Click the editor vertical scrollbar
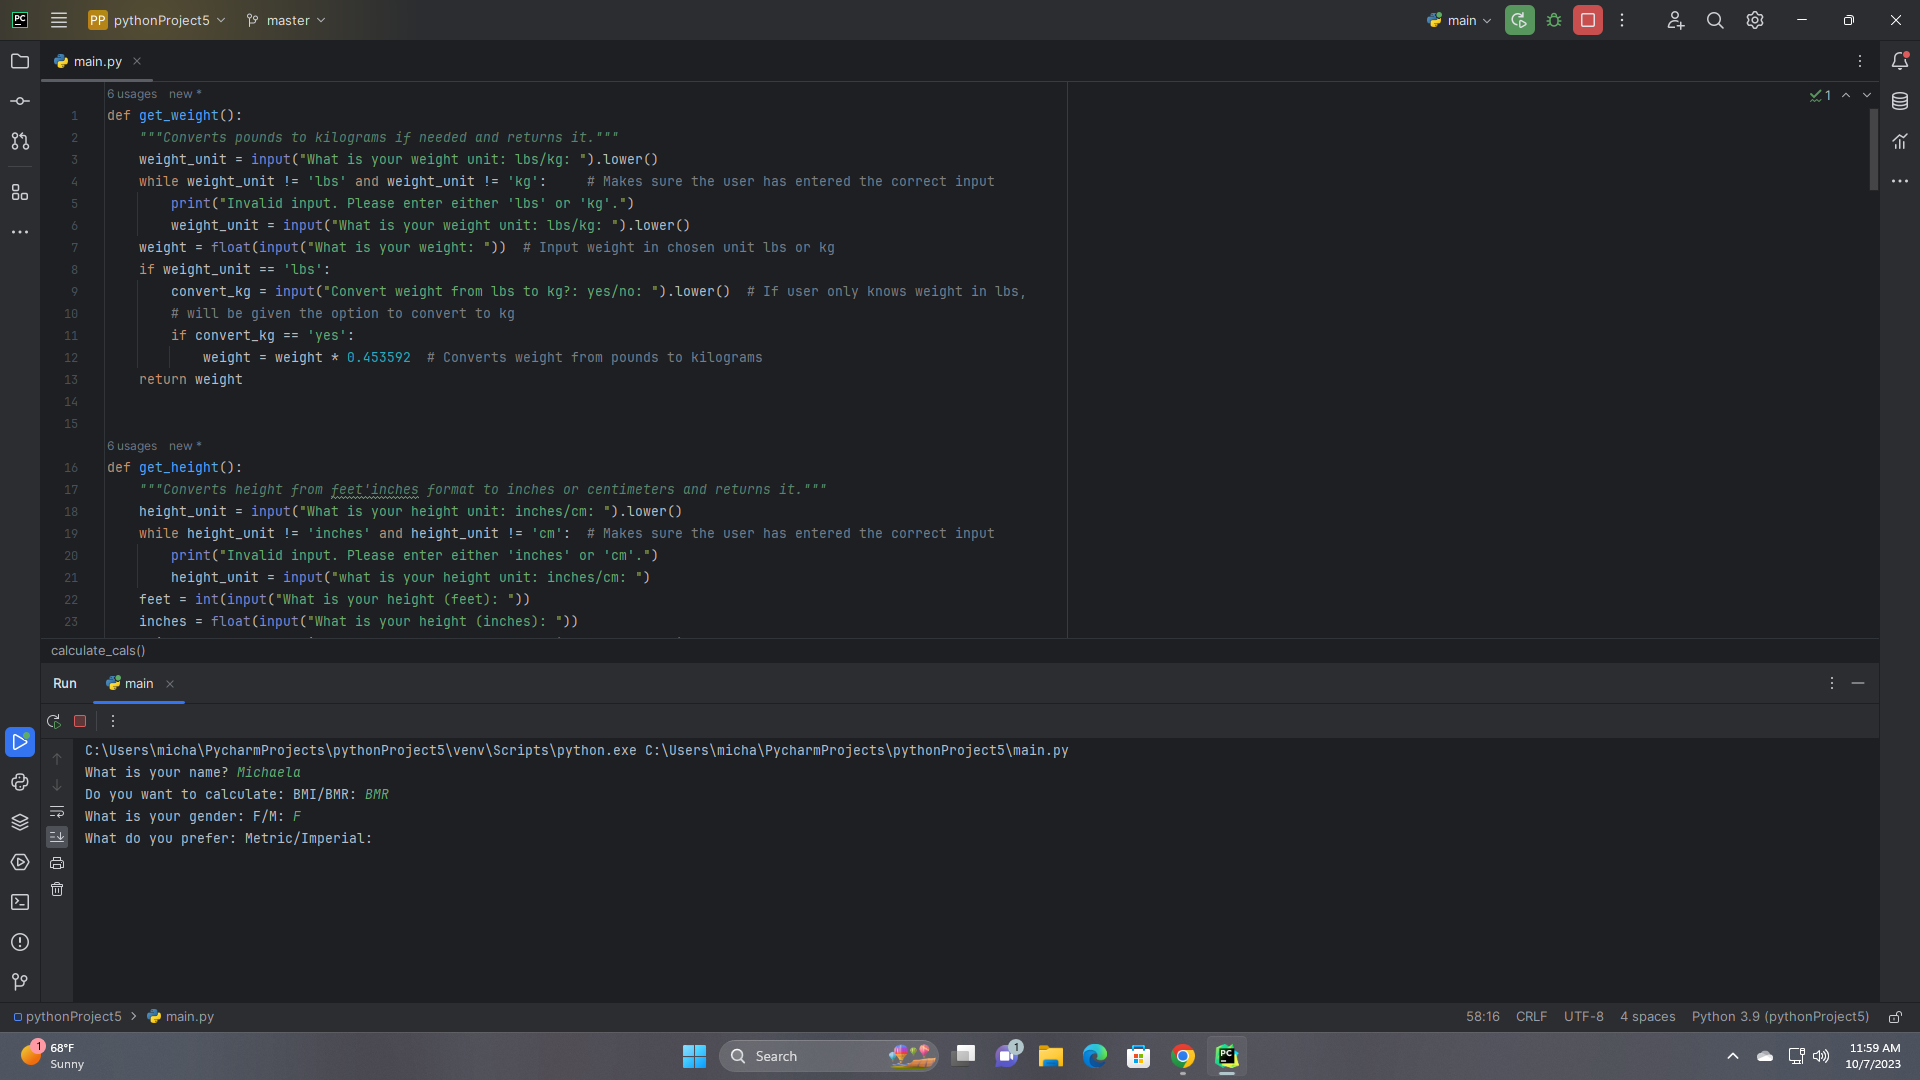Image resolution: width=1920 pixels, height=1080 pixels. [x=1873, y=150]
